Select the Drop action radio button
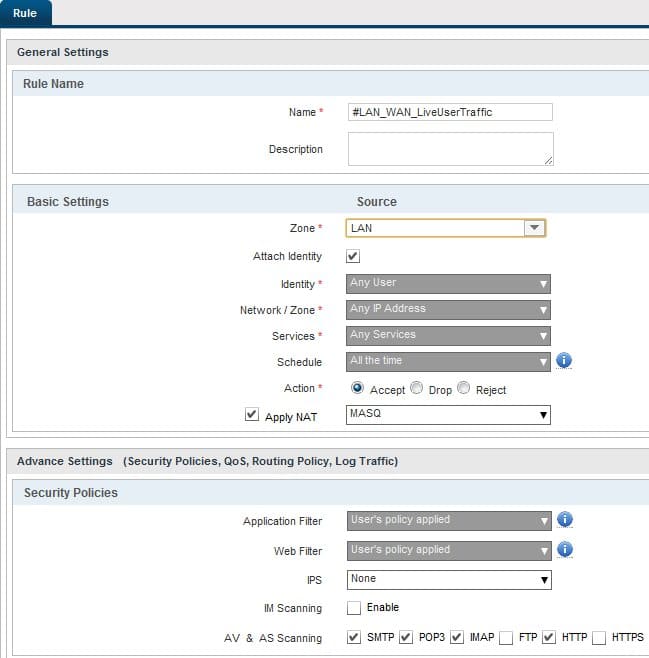Viewport: 649px width, 658px height. (417, 389)
